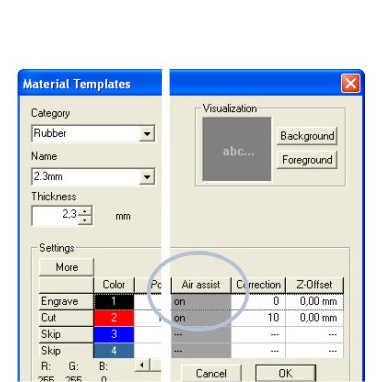Screen dimensions: 382x382
Task: Choose the Background visualization button
Action: click(307, 136)
